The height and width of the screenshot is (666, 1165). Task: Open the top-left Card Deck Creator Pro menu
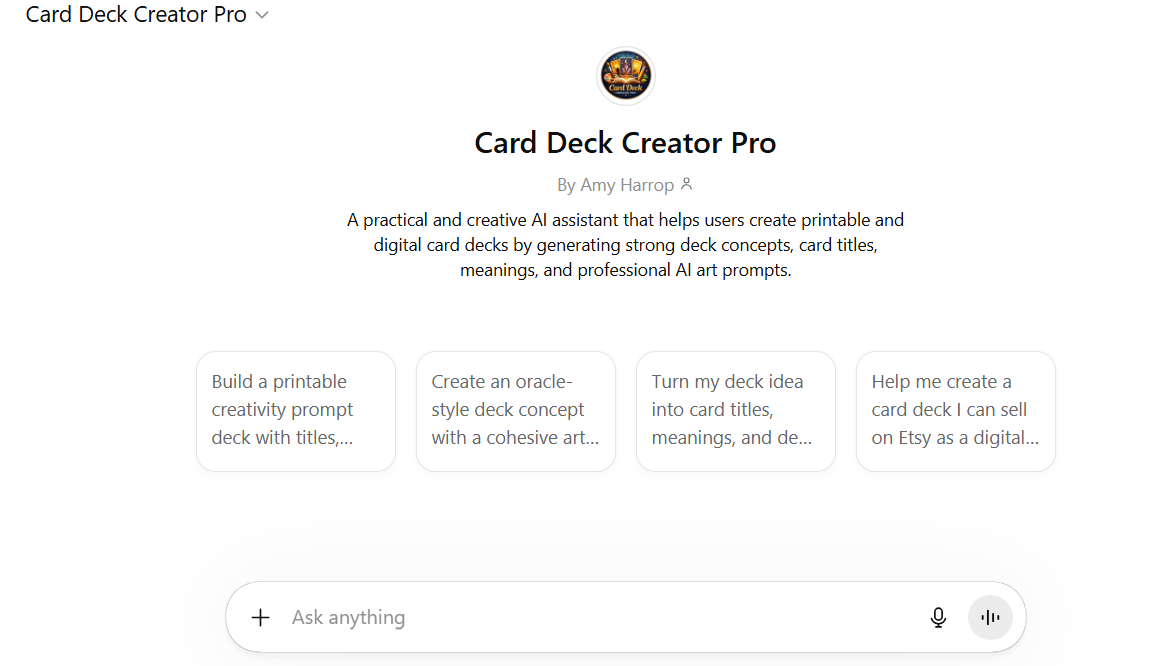coord(136,15)
